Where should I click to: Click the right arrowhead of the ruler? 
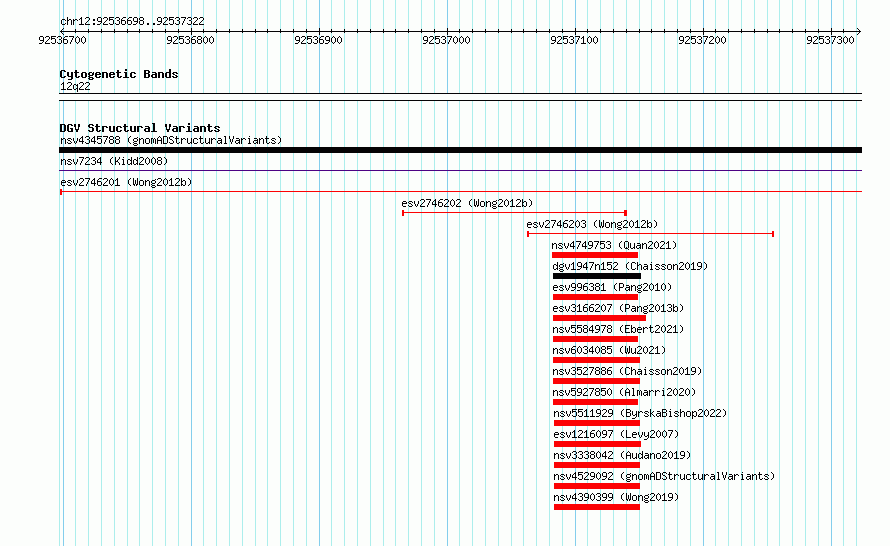(859, 31)
